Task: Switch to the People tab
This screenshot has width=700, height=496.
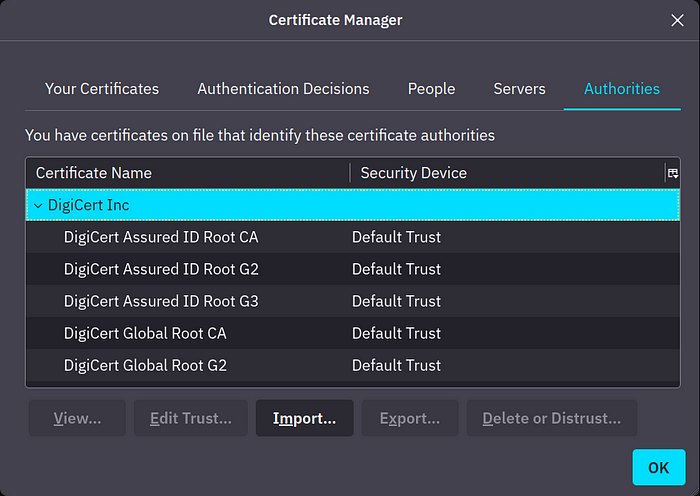Action: [x=431, y=89]
